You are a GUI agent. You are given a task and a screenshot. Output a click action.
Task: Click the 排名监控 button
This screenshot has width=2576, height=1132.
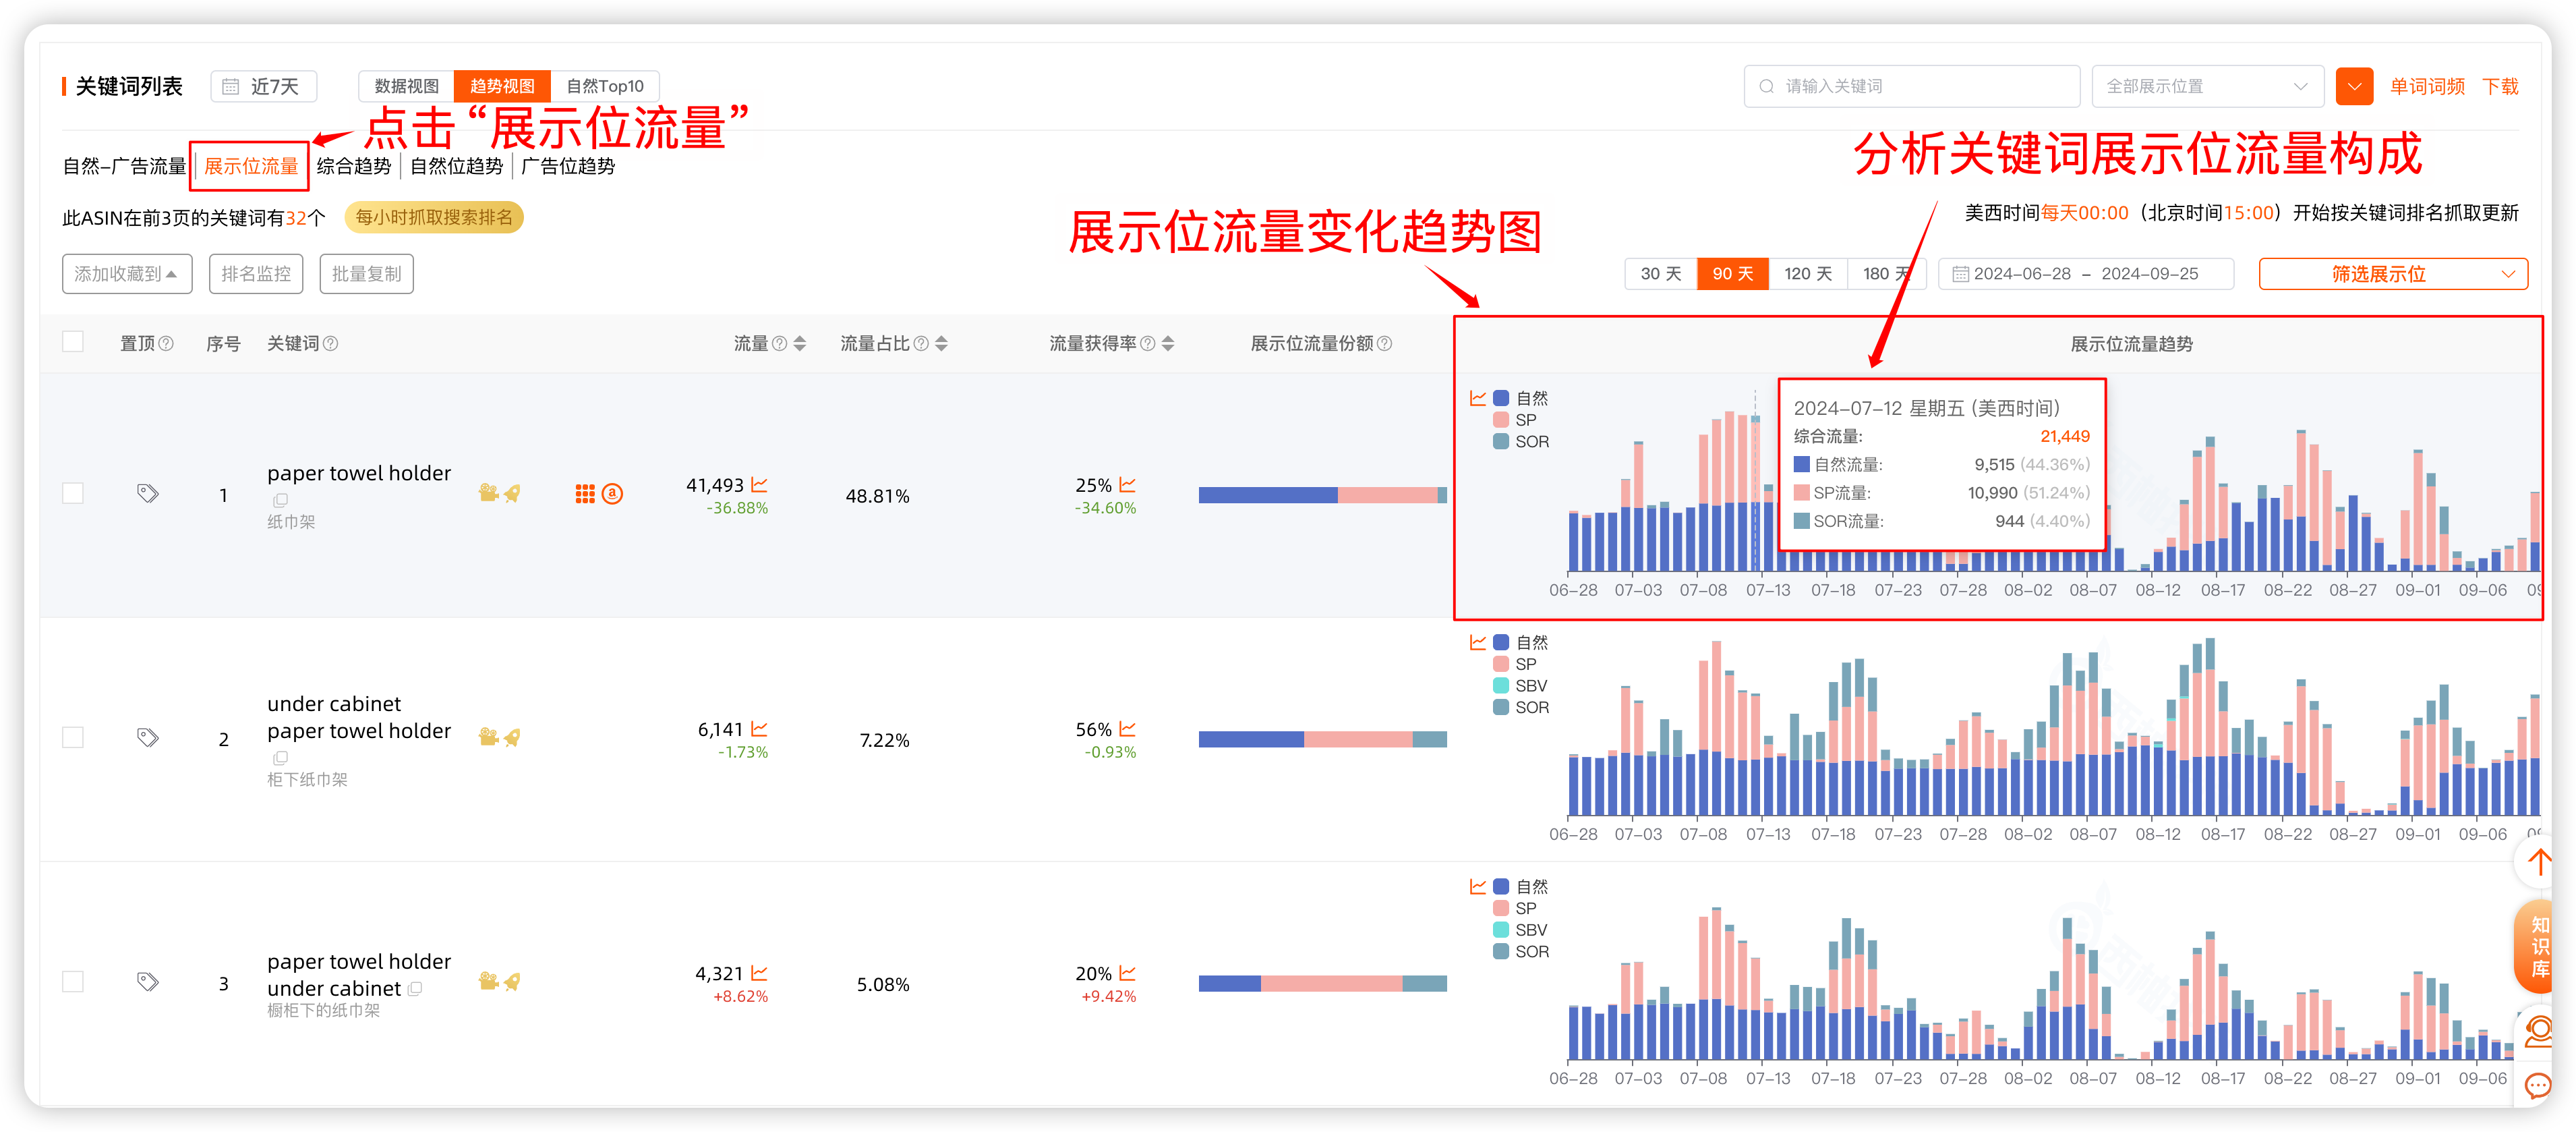tap(256, 274)
